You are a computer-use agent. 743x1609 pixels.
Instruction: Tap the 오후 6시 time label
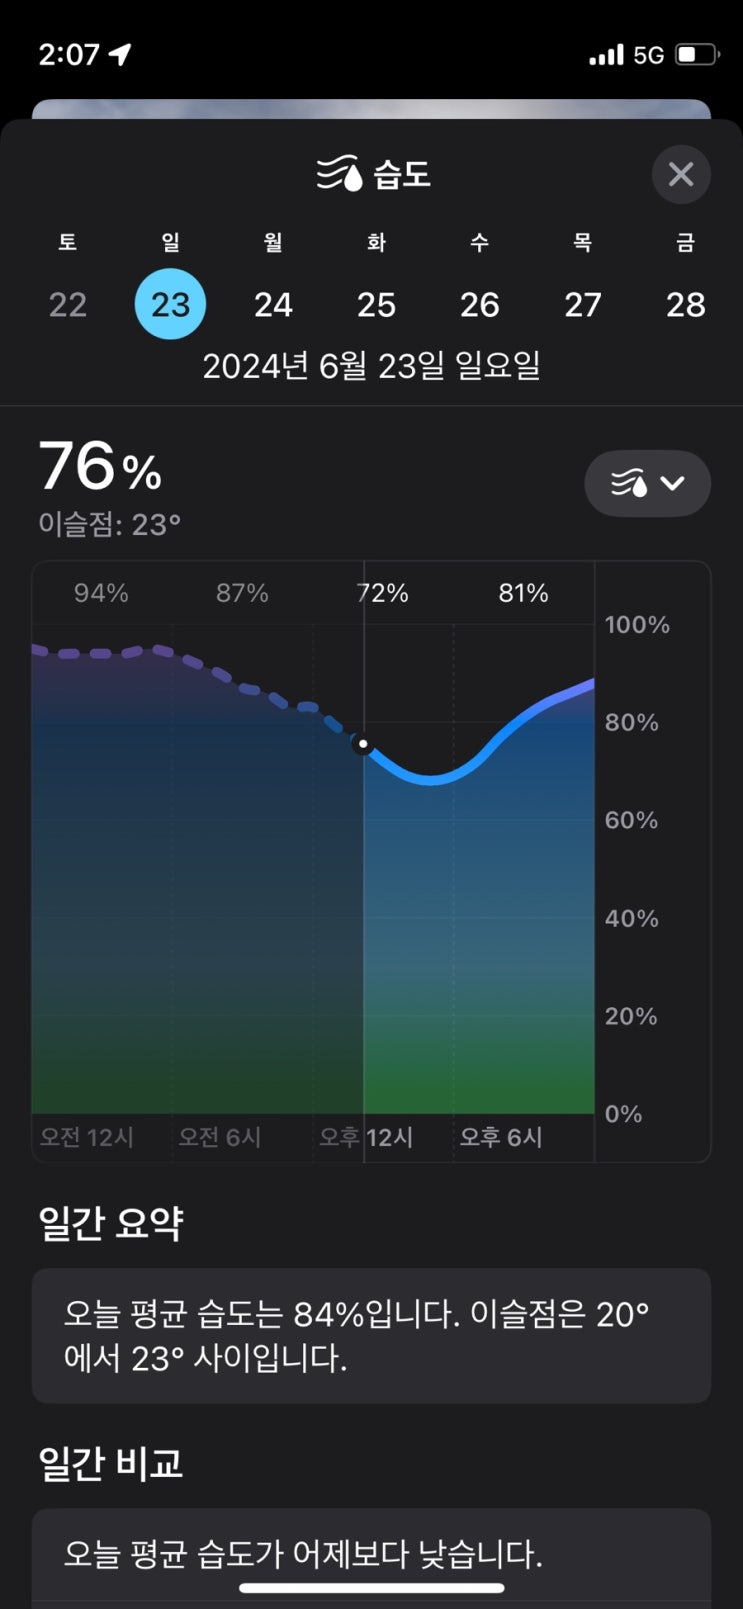pos(501,1137)
